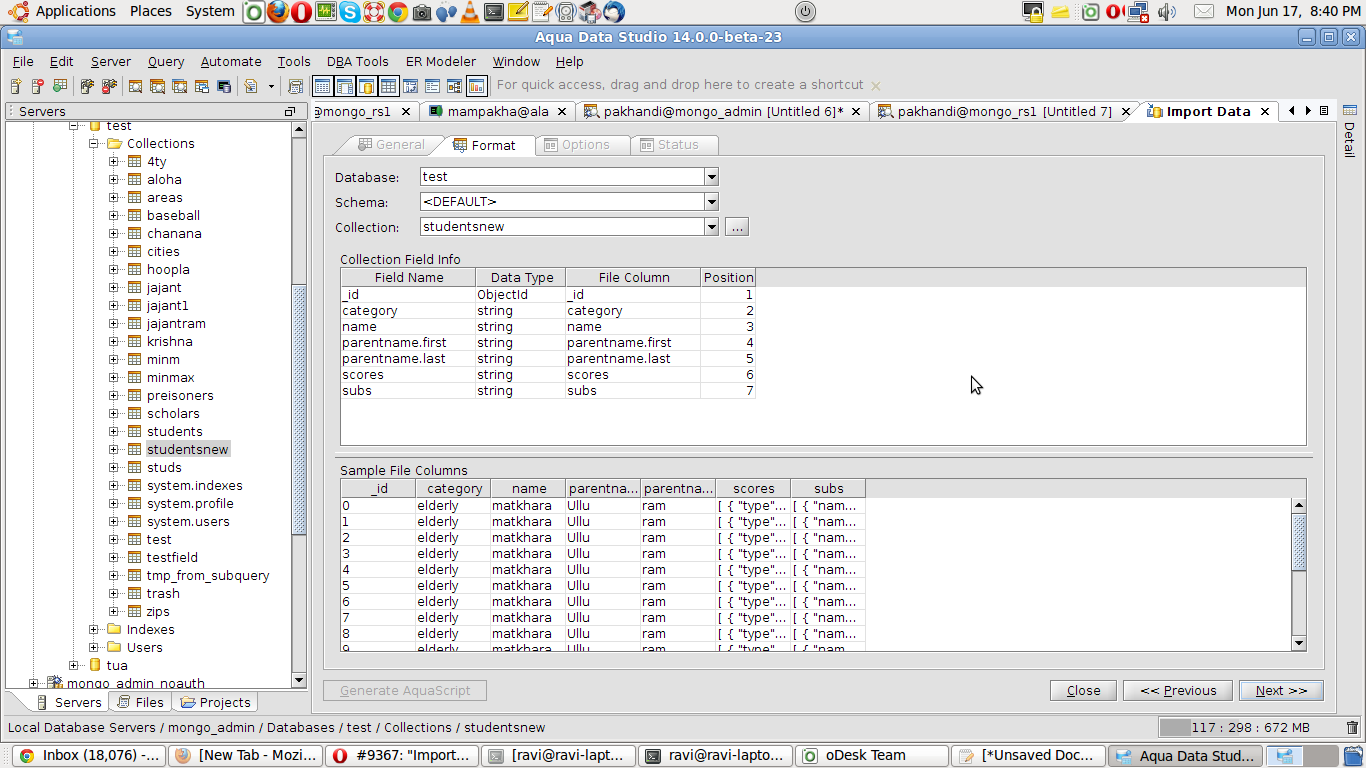Click the server connect plug icon

point(87,86)
